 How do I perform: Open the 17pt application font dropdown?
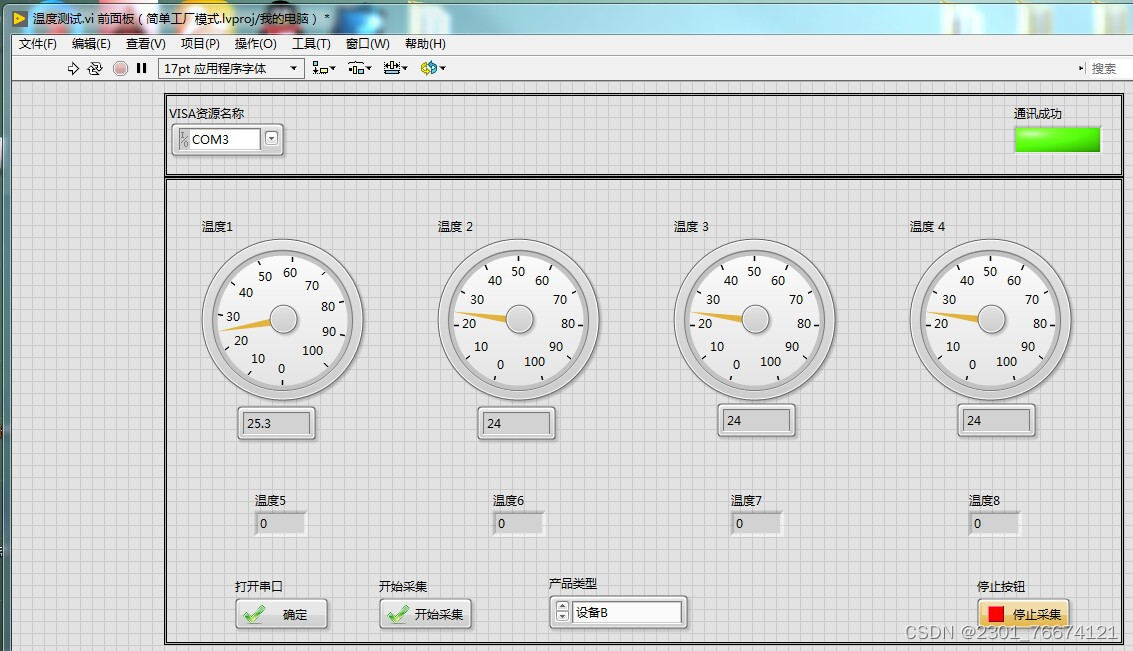(x=295, y=68)
